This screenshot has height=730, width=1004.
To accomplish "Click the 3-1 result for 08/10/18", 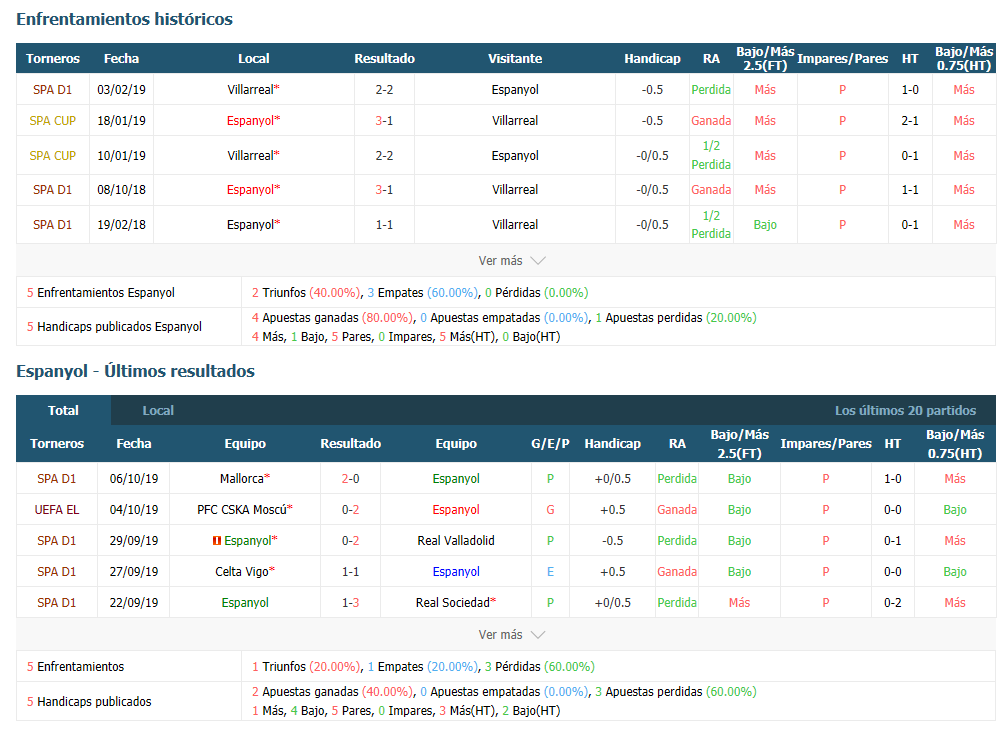I will click(384, 190).
